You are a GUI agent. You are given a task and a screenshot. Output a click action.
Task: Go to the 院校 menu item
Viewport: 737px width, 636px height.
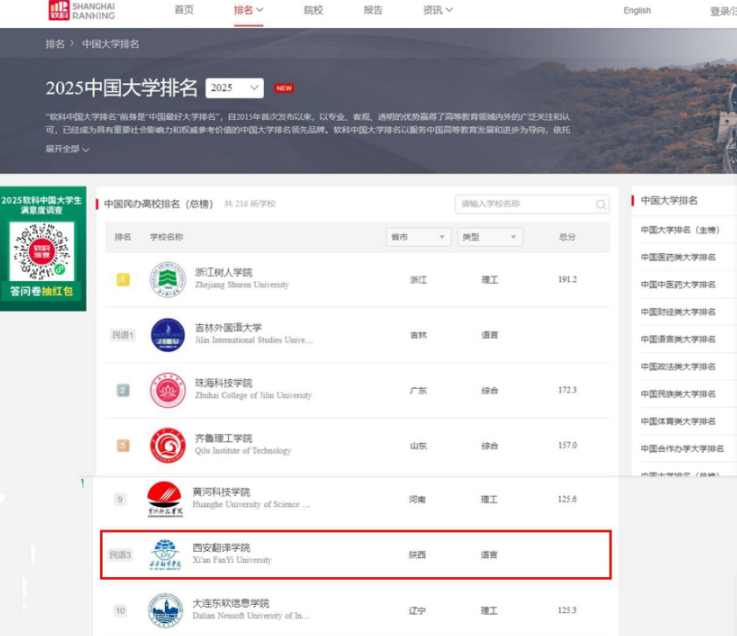[313, 10]
